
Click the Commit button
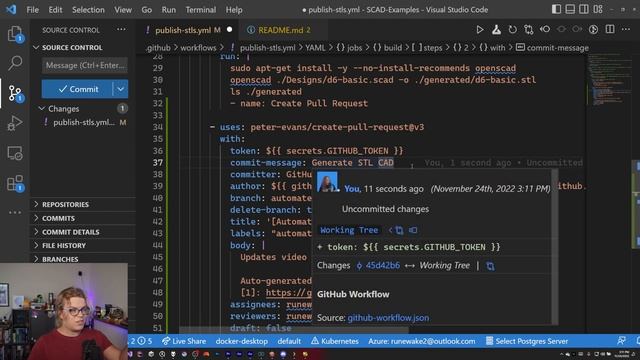77,89
